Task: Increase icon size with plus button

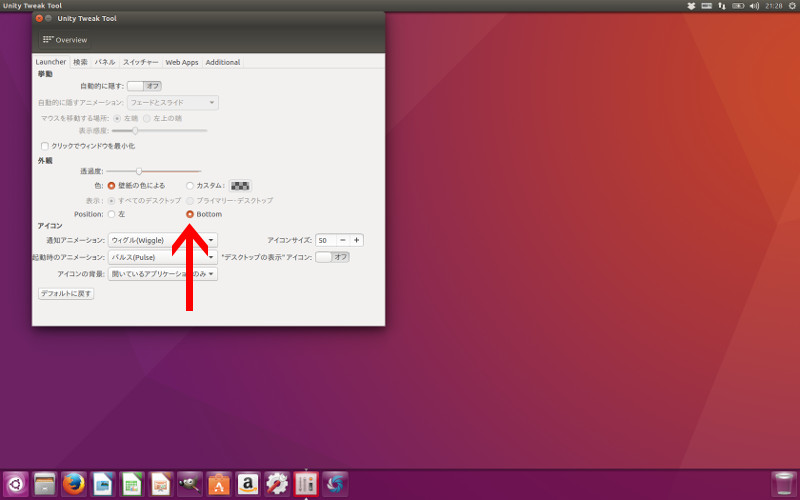Action: (x=357, y=240)
